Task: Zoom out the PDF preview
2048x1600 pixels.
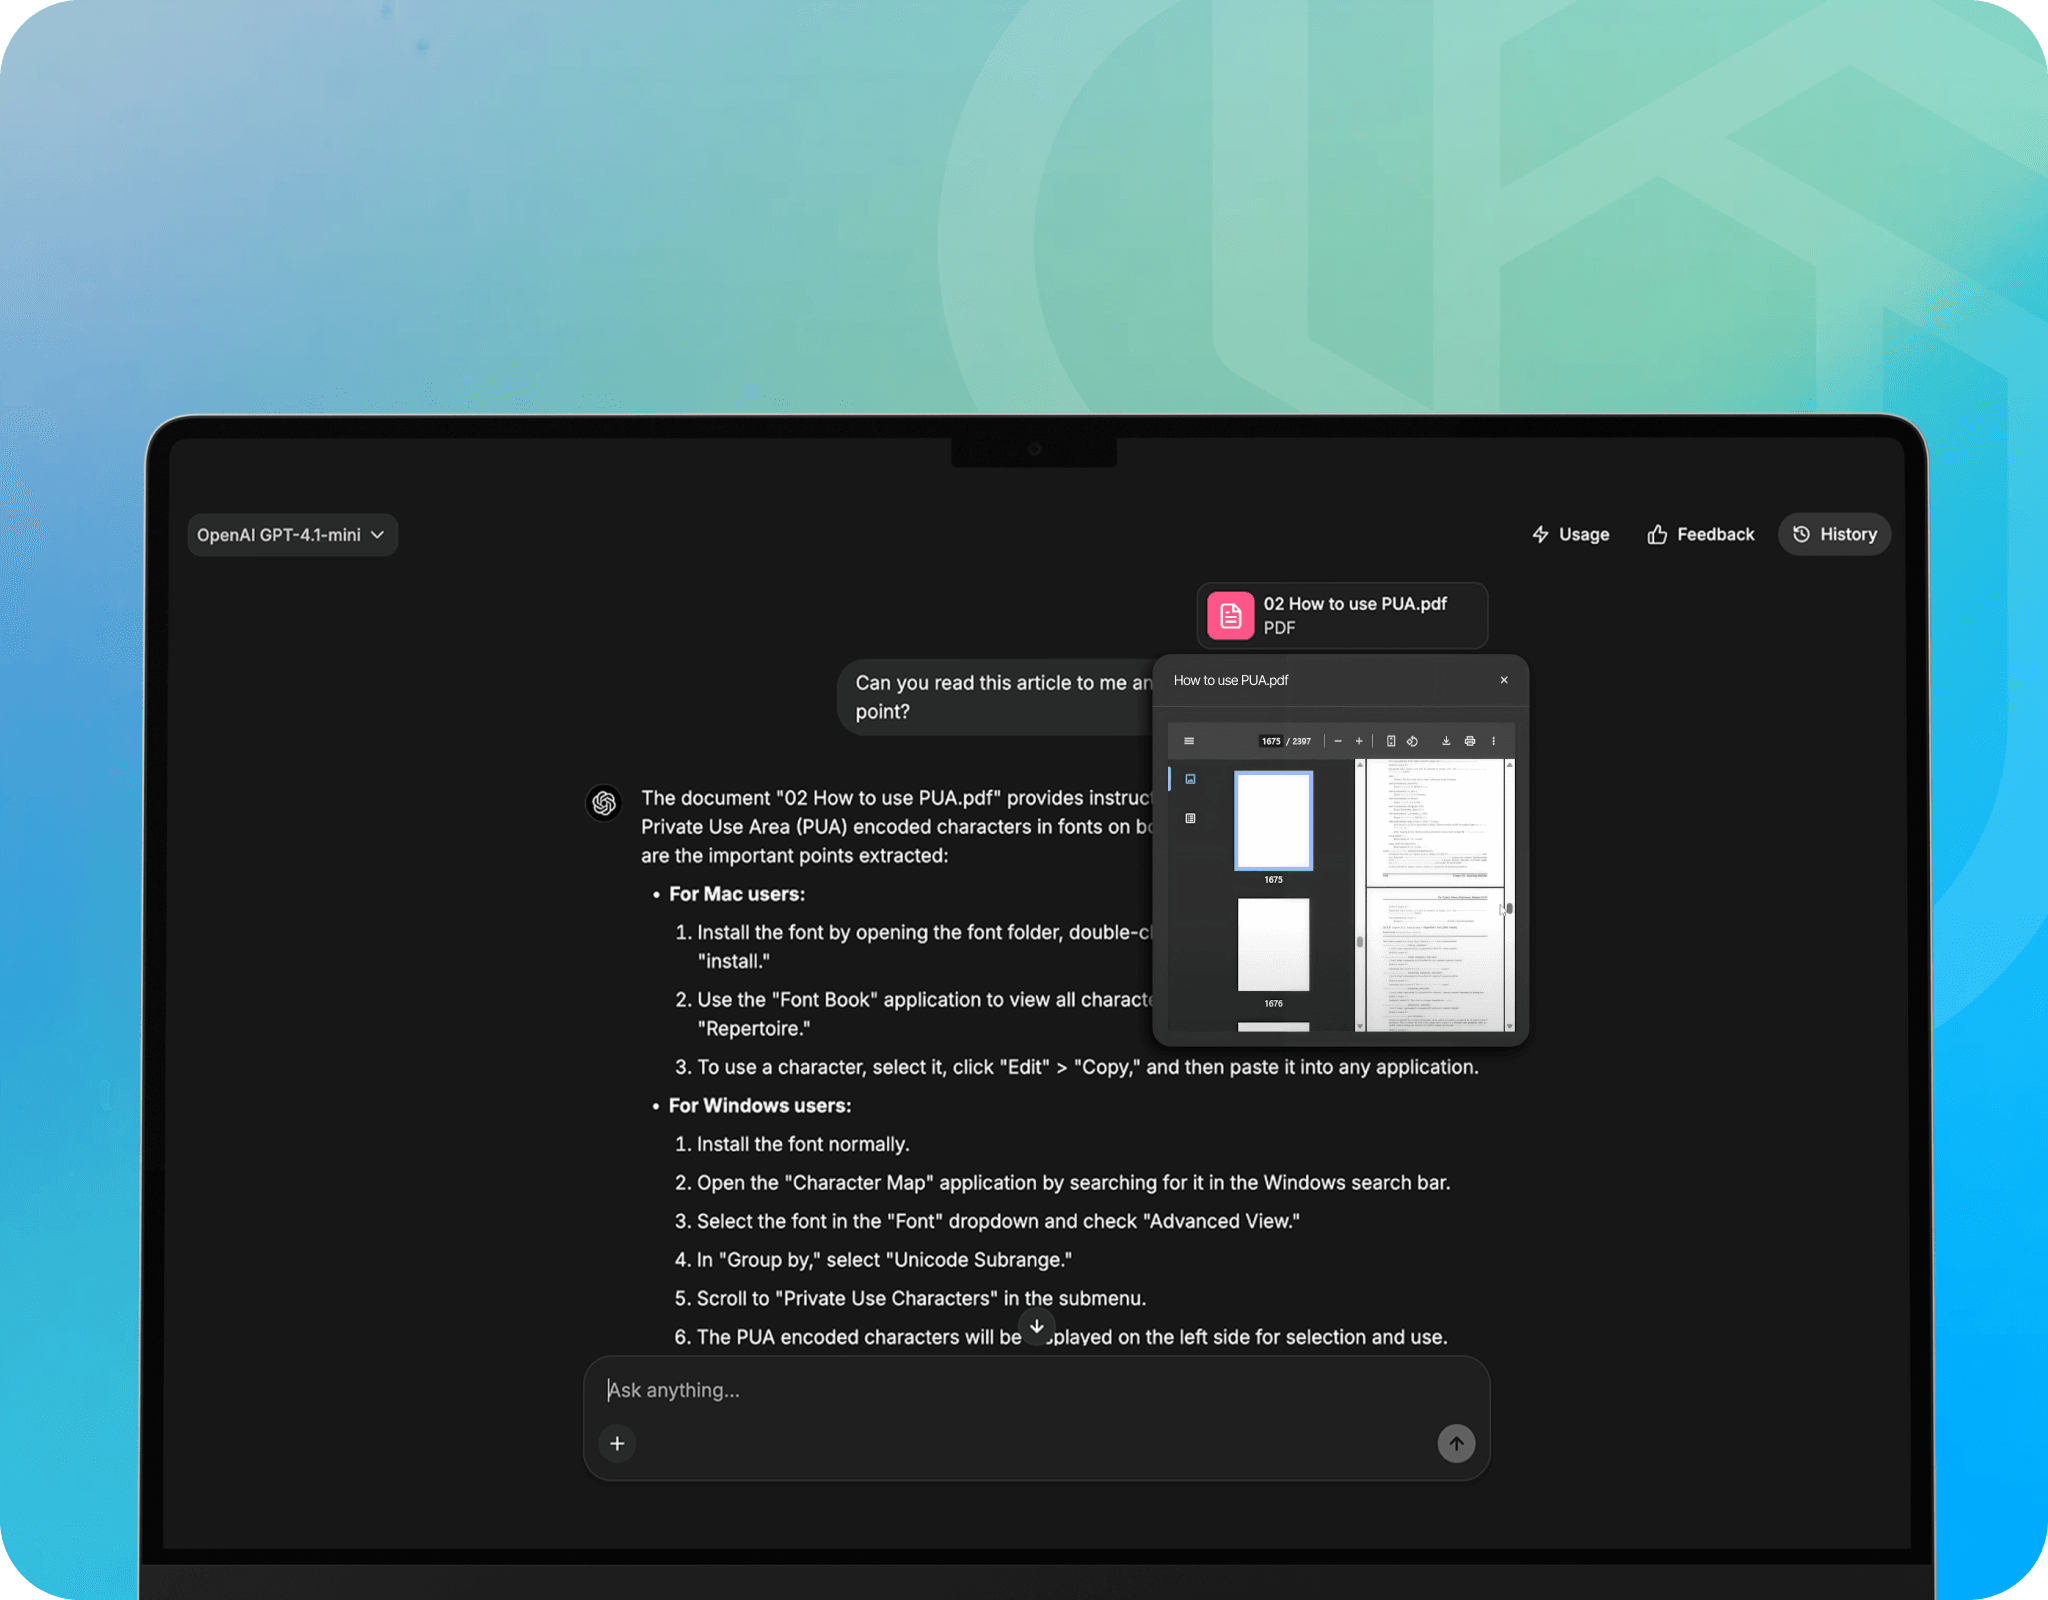Action: pyautogui.click(x=1338, y=741)
